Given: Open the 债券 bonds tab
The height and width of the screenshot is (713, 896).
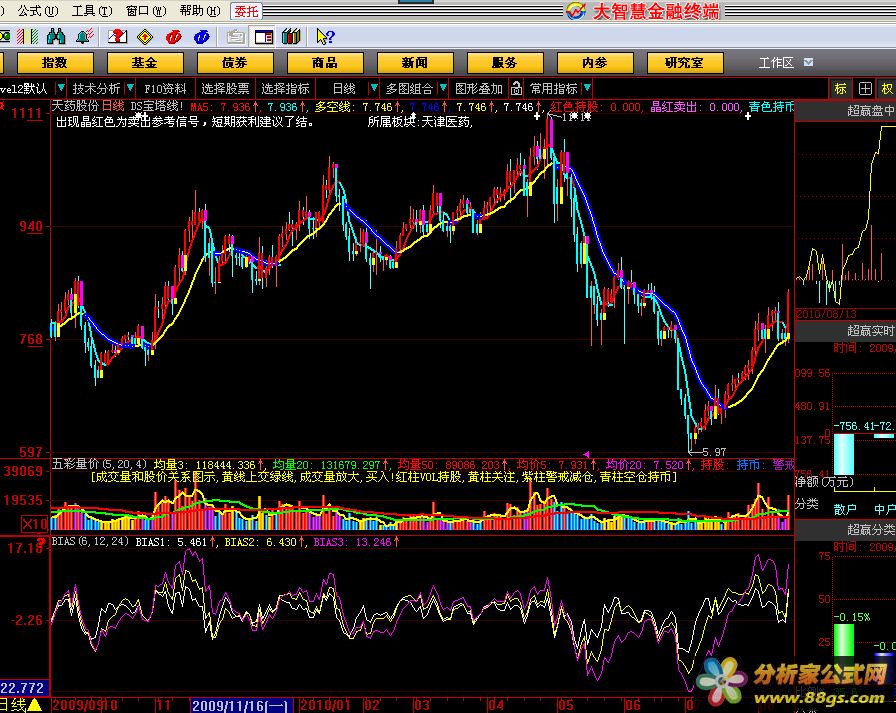Looking at the screenshot, I should click(235, 63).
